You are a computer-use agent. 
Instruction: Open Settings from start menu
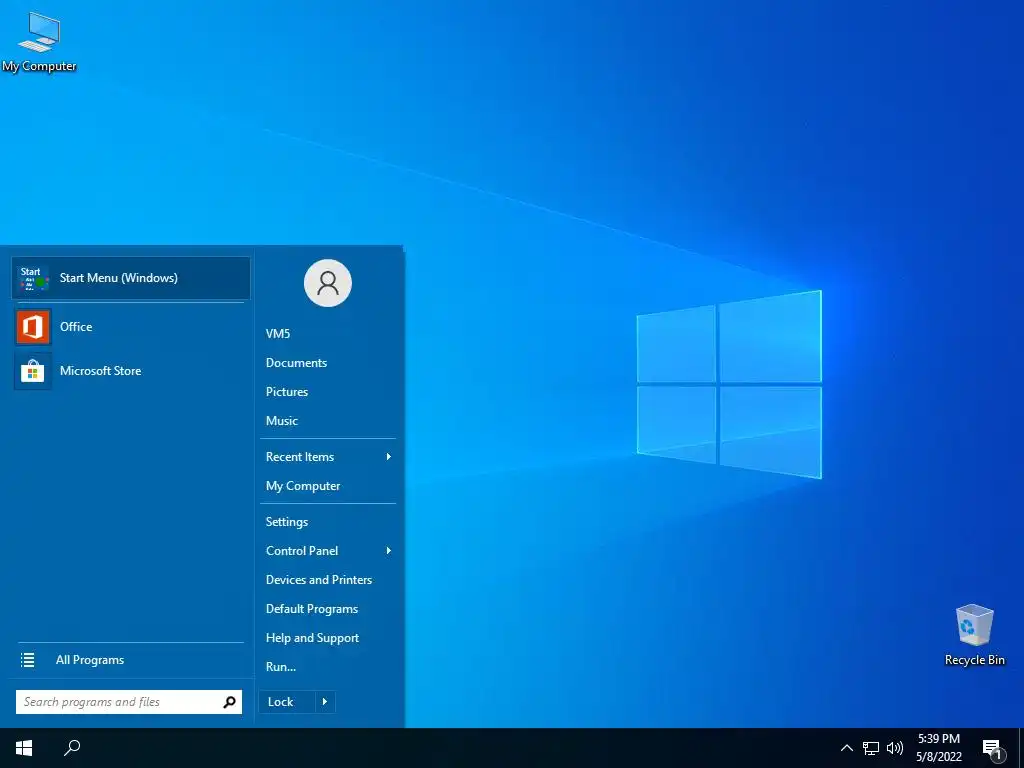287,522
